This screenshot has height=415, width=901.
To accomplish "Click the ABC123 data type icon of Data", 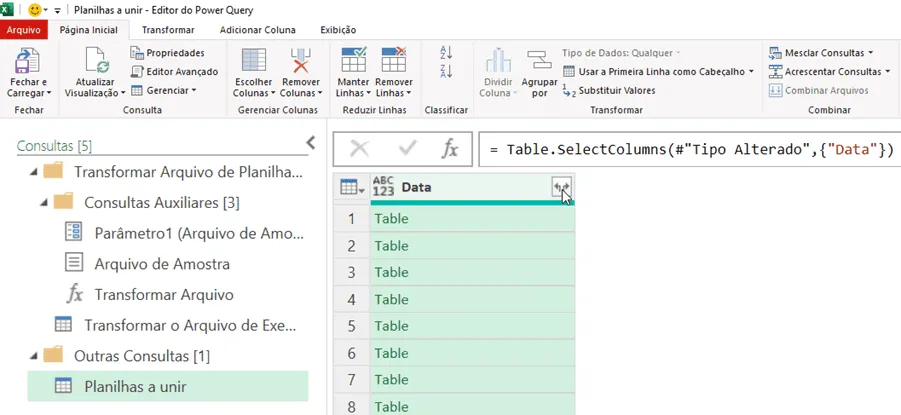I will 383,187.
